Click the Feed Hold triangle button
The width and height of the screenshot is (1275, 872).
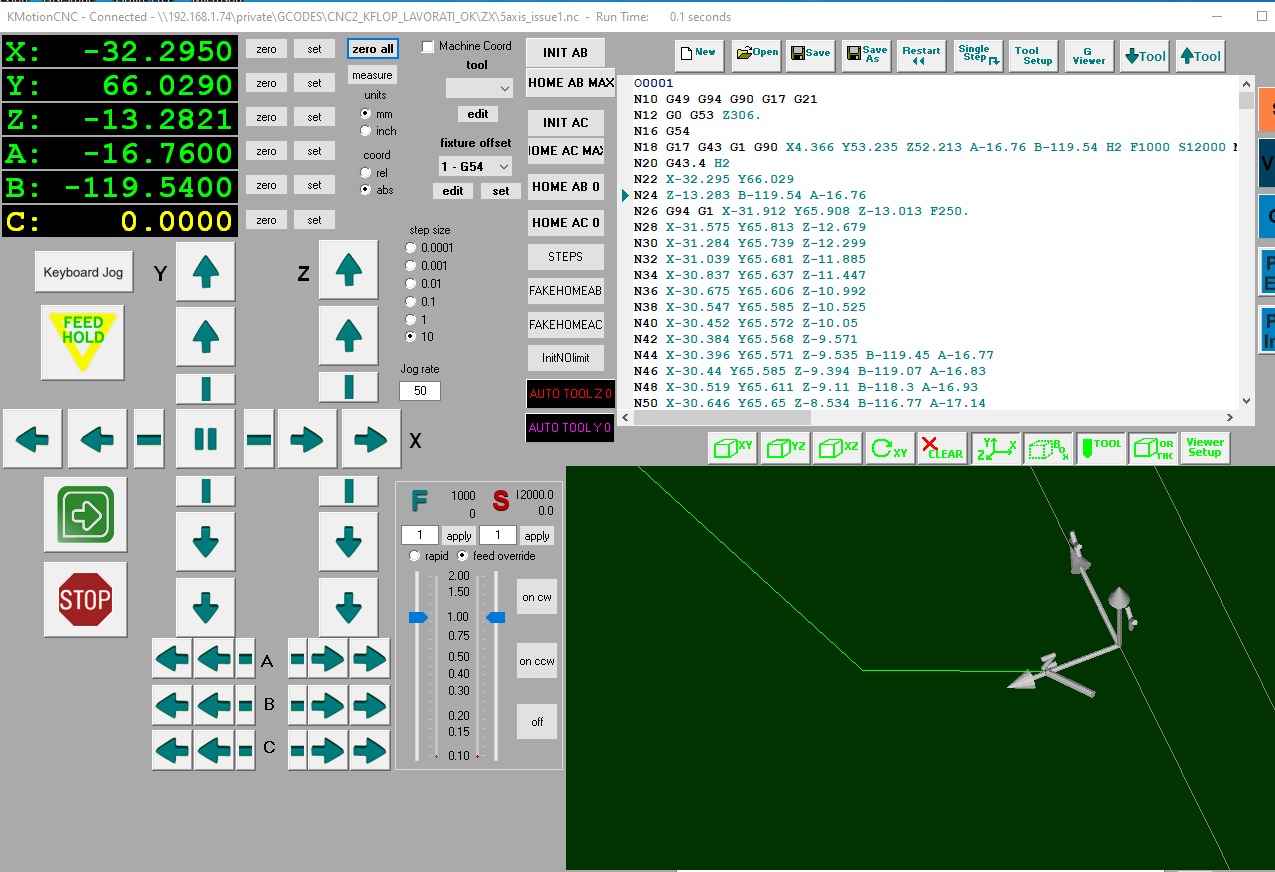pyautogui.click(x=83, y=340)
